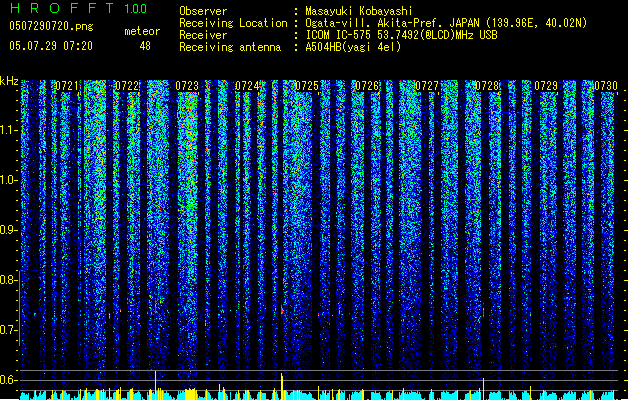Click the Receiving antenna label

coord(230,47)
